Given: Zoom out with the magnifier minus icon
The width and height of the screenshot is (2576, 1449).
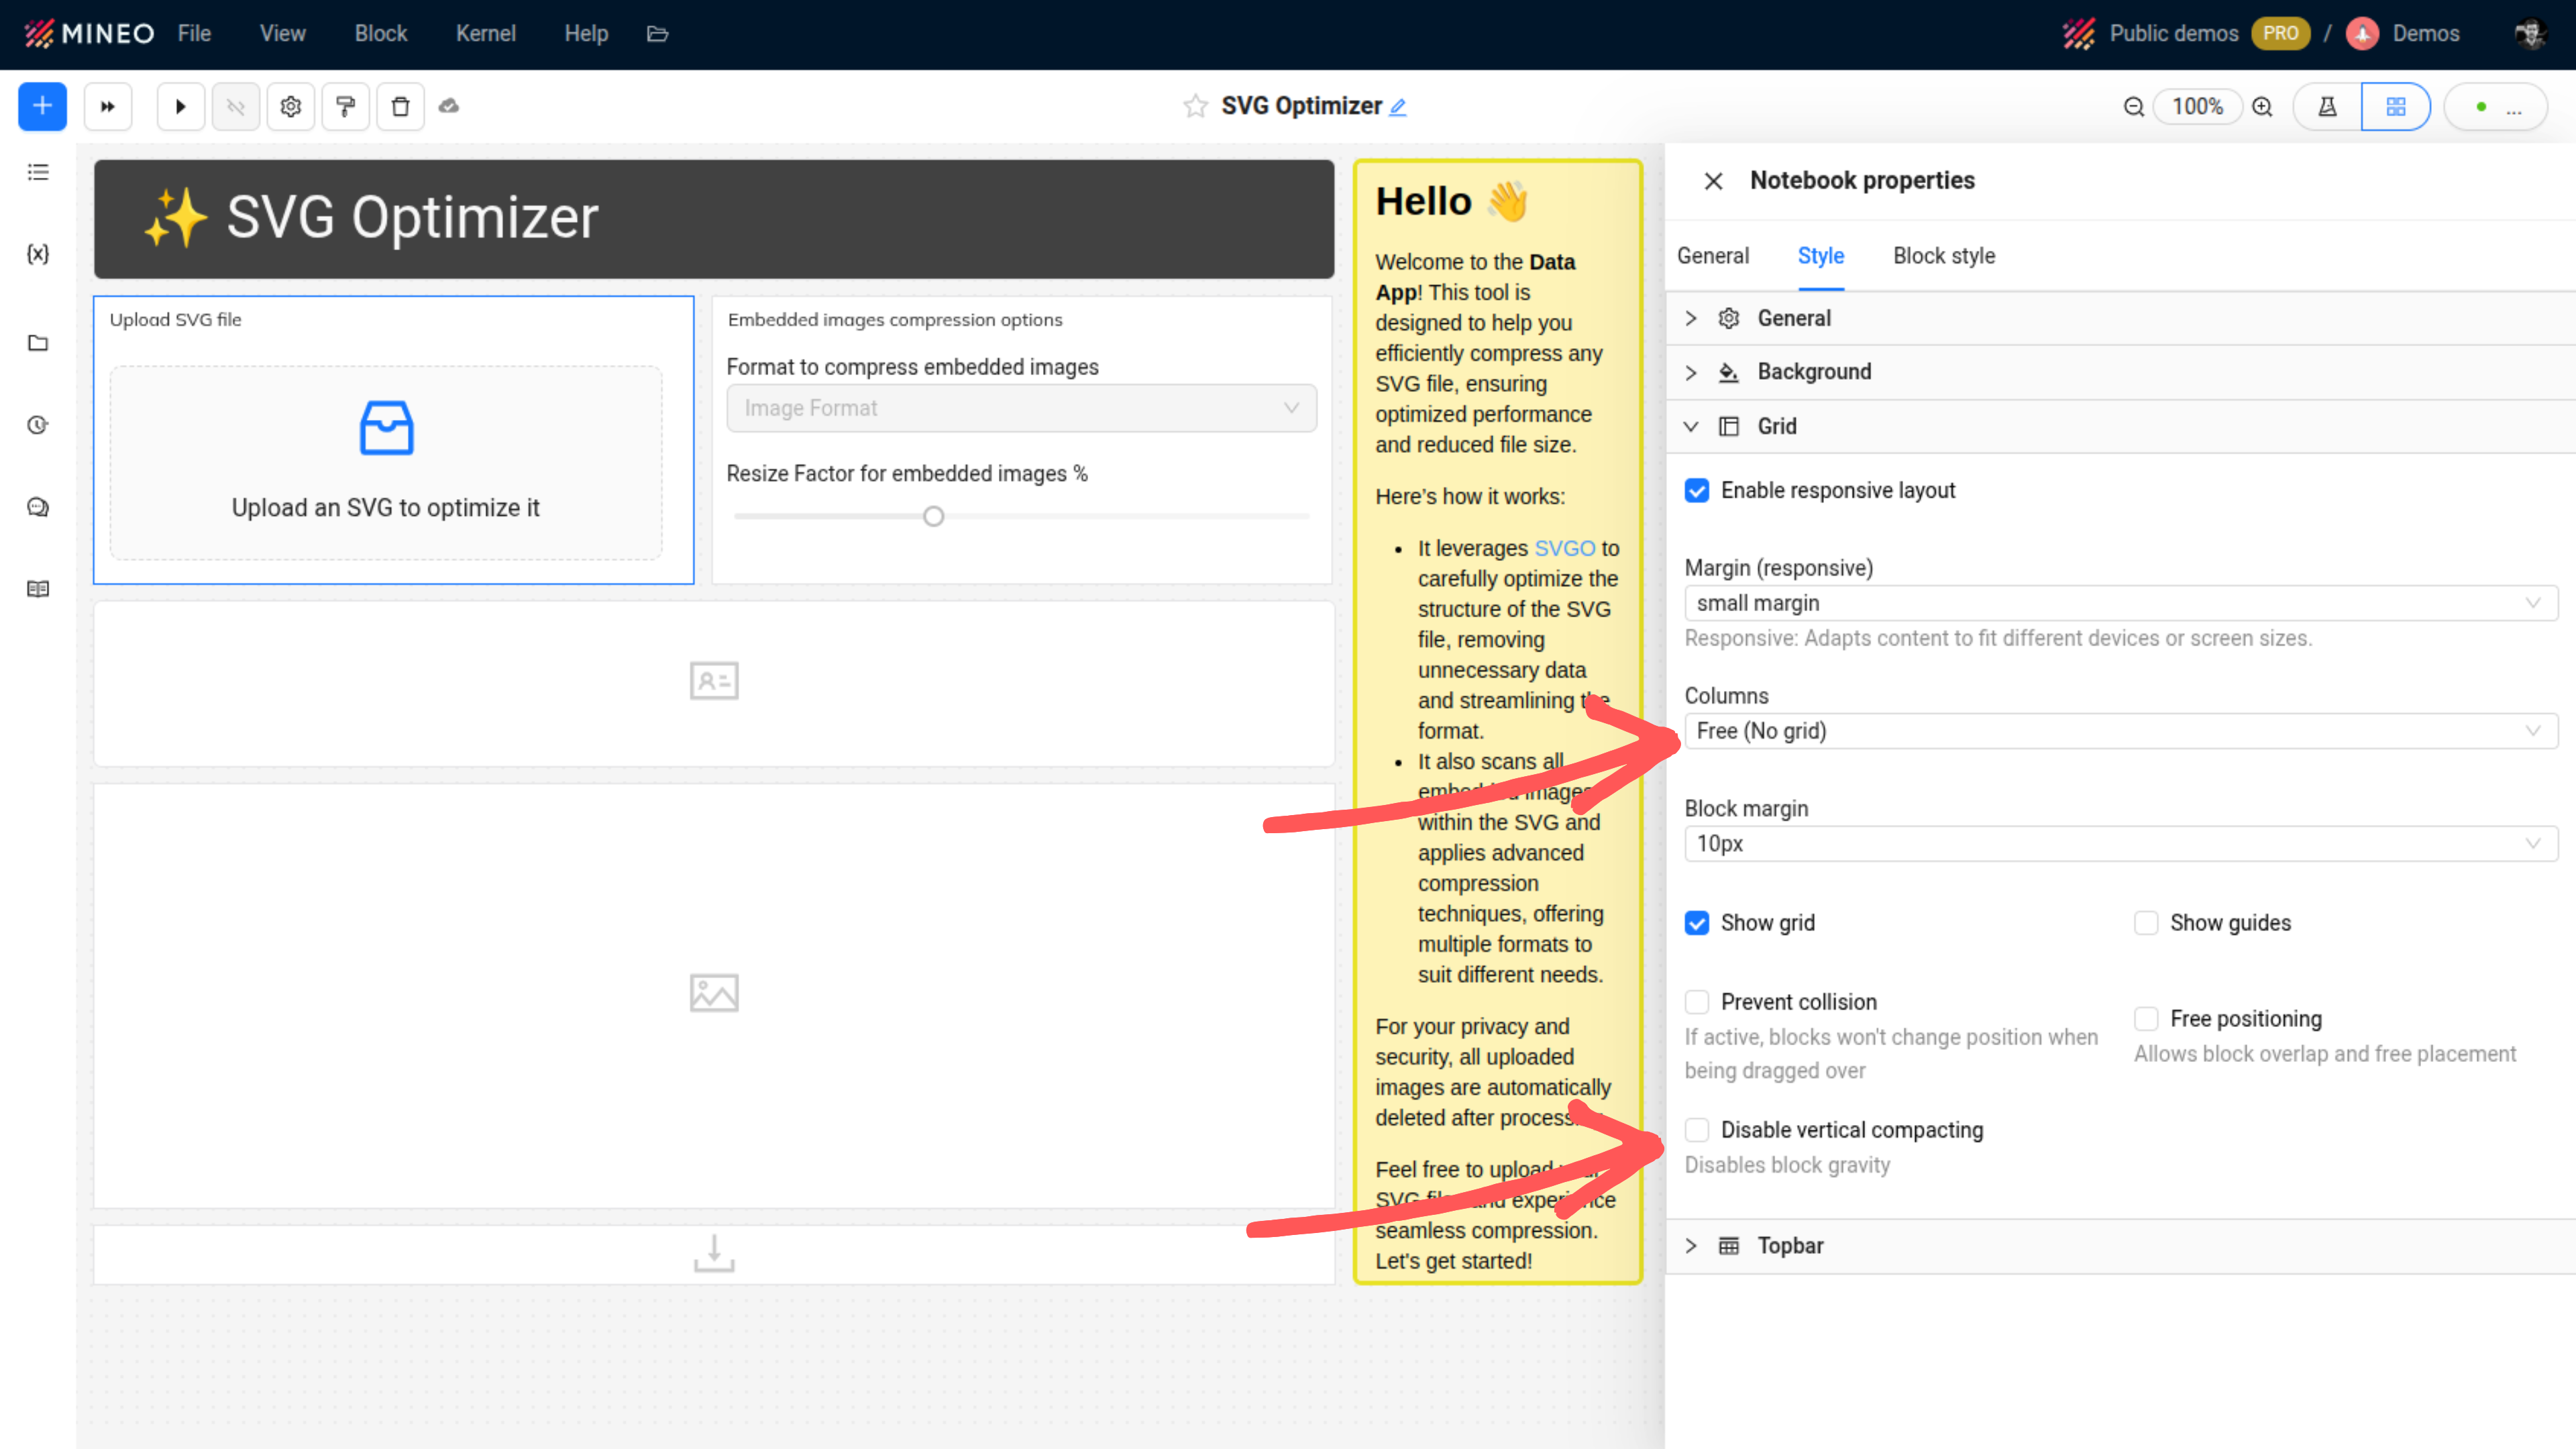Looking at the screenshot, I should pyautogui.click(x=2133, y=107).
